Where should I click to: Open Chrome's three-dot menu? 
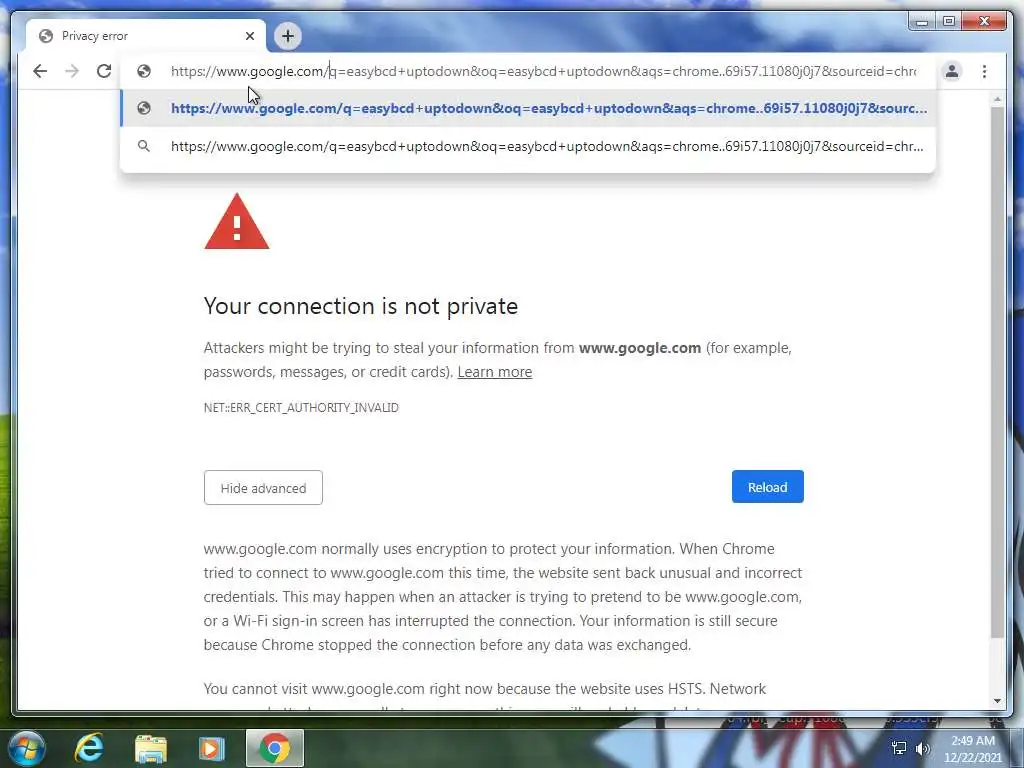coord(984,71)
